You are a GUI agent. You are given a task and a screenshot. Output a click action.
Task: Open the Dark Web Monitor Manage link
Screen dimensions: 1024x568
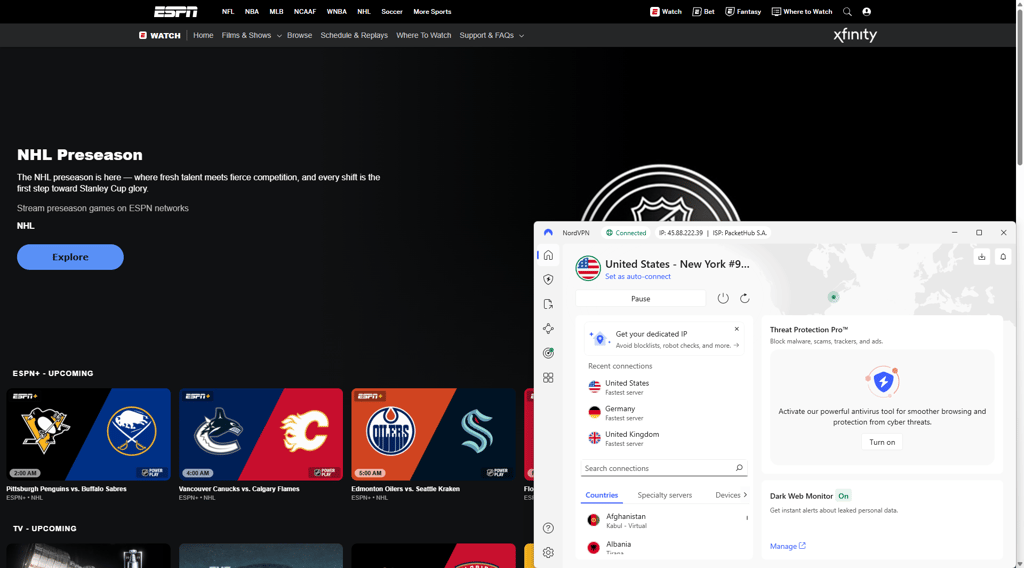(x=788, y=546)
